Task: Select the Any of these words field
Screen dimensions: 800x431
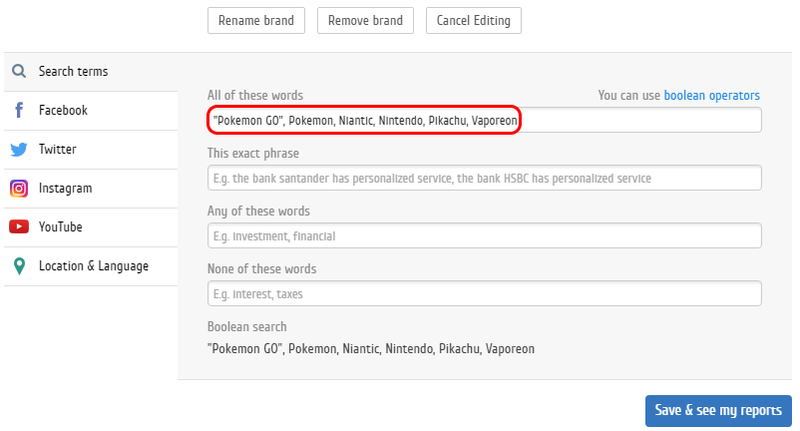Action: tap(484, 236)
